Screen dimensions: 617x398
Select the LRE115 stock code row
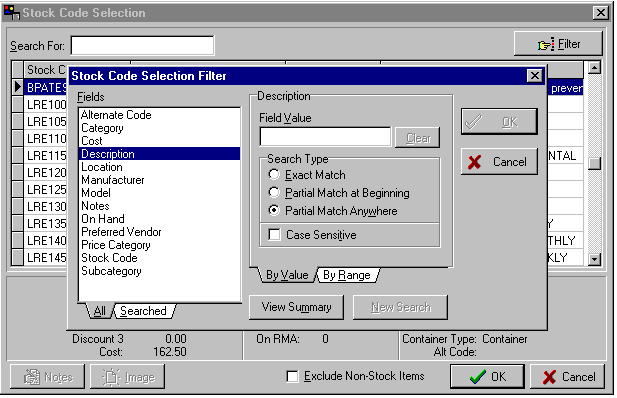click(46, 155)
